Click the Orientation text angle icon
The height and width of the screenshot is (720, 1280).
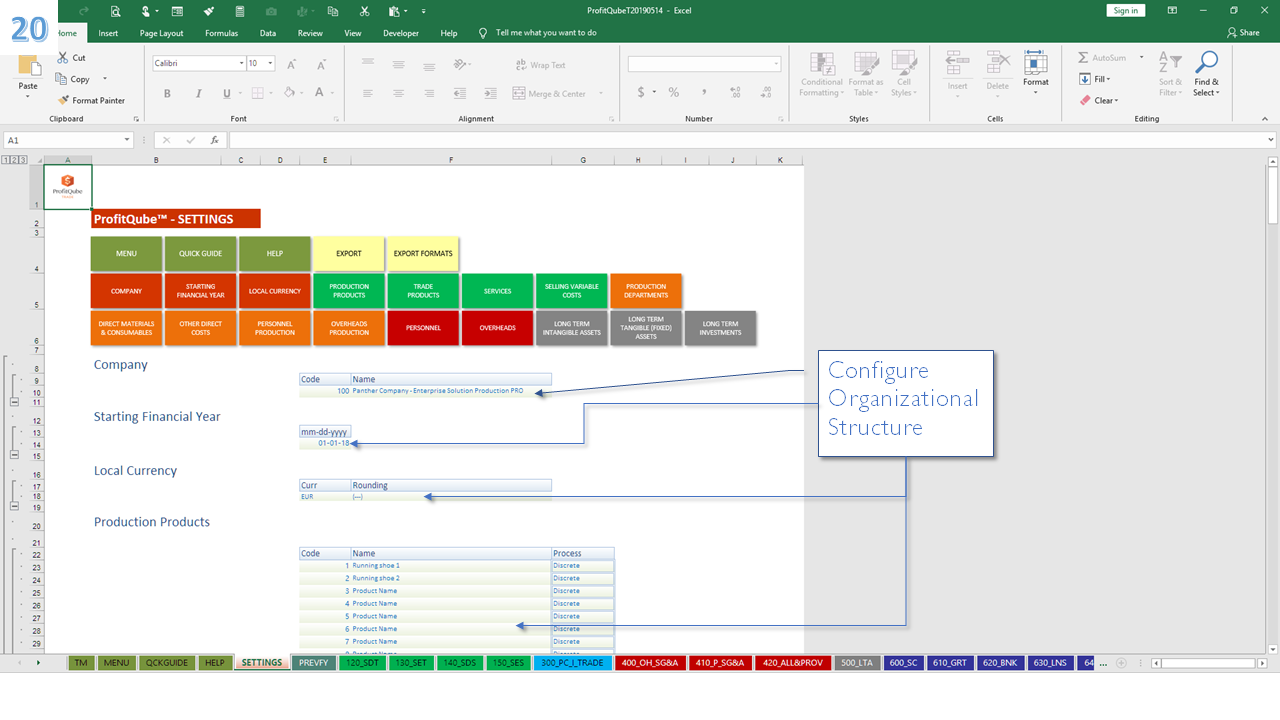click(x=460, y=64)
